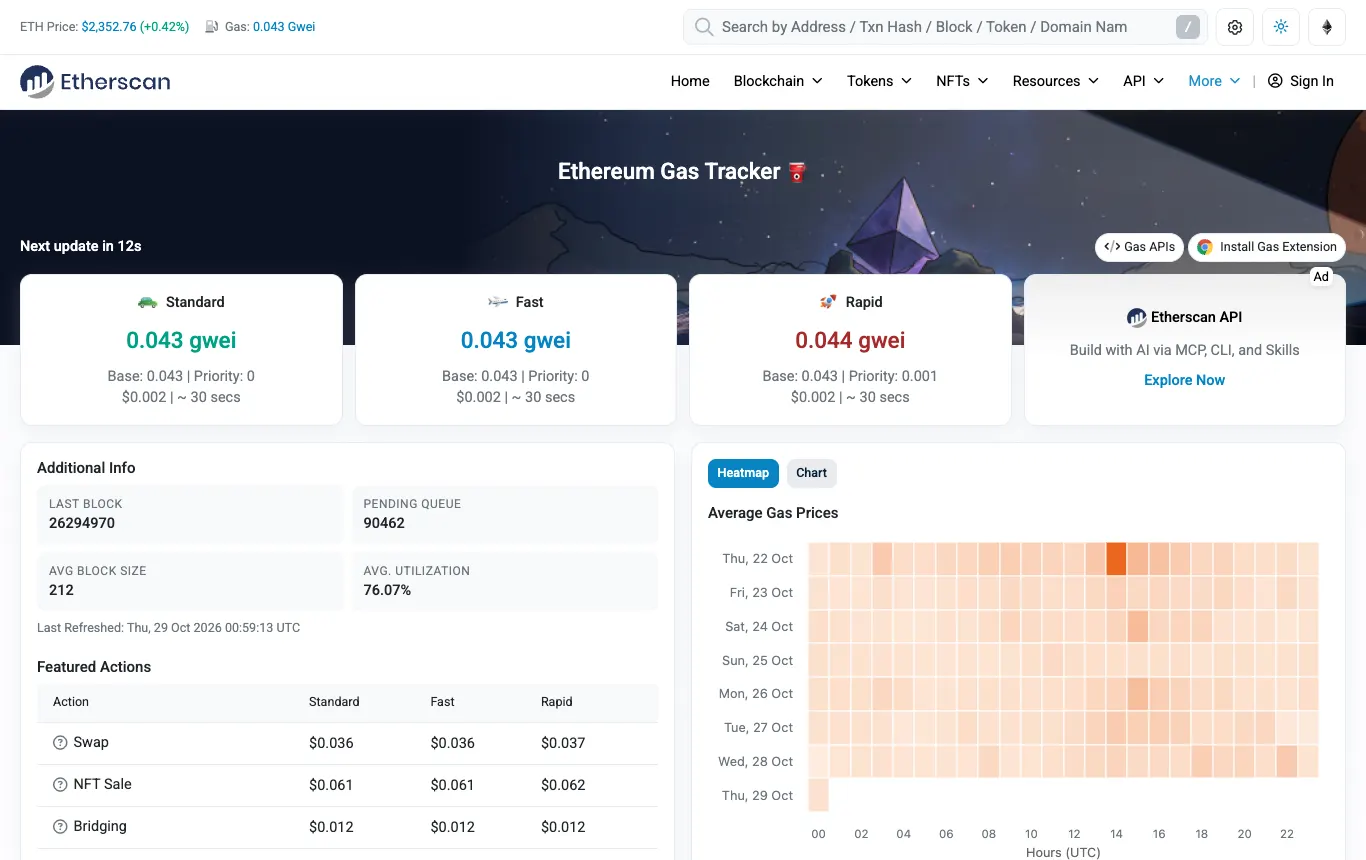The width and height of the screenshot is (1366, 860).
Task: Click the user icon beside Sign In
Action: [x=1275, y=81]
